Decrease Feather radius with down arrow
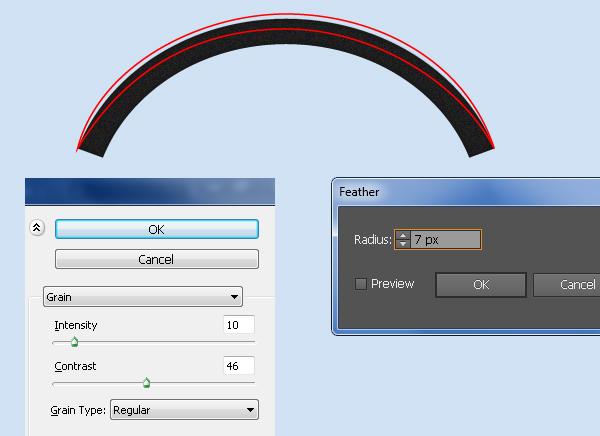 pos(403,244)
